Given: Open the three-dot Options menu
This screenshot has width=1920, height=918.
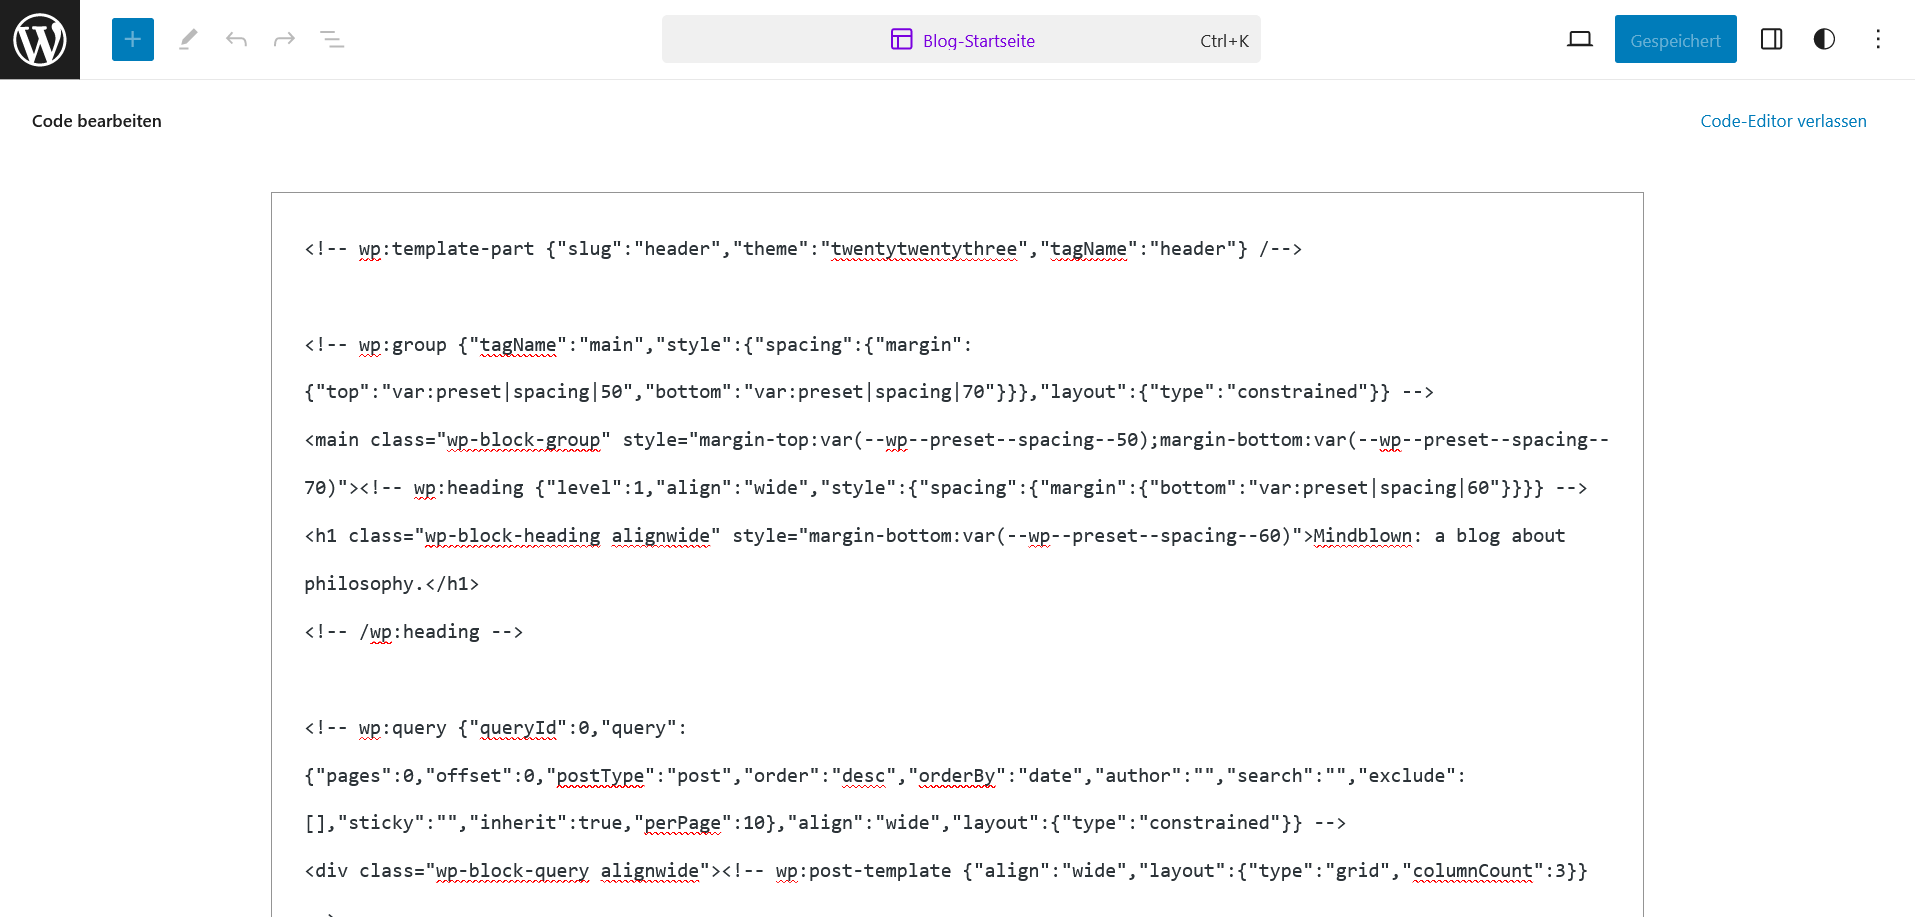Looking at the screenshot, I should click(x=1877, y=40).
